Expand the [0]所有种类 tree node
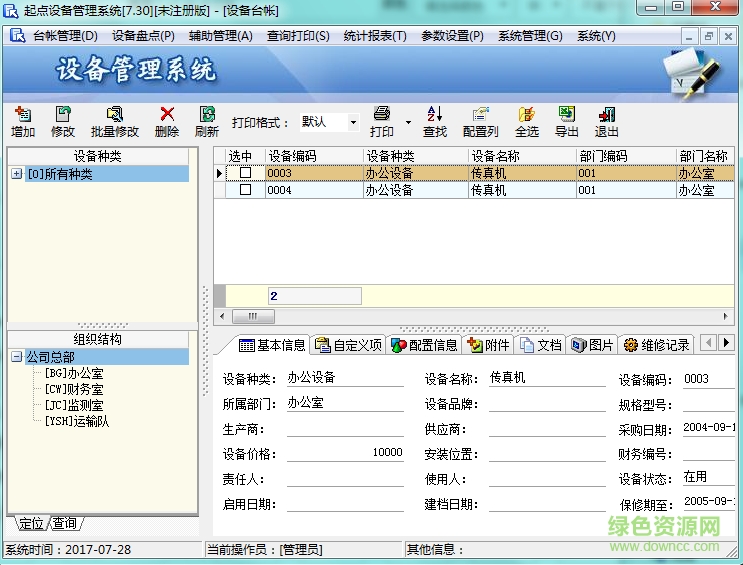 coord(17,174)
